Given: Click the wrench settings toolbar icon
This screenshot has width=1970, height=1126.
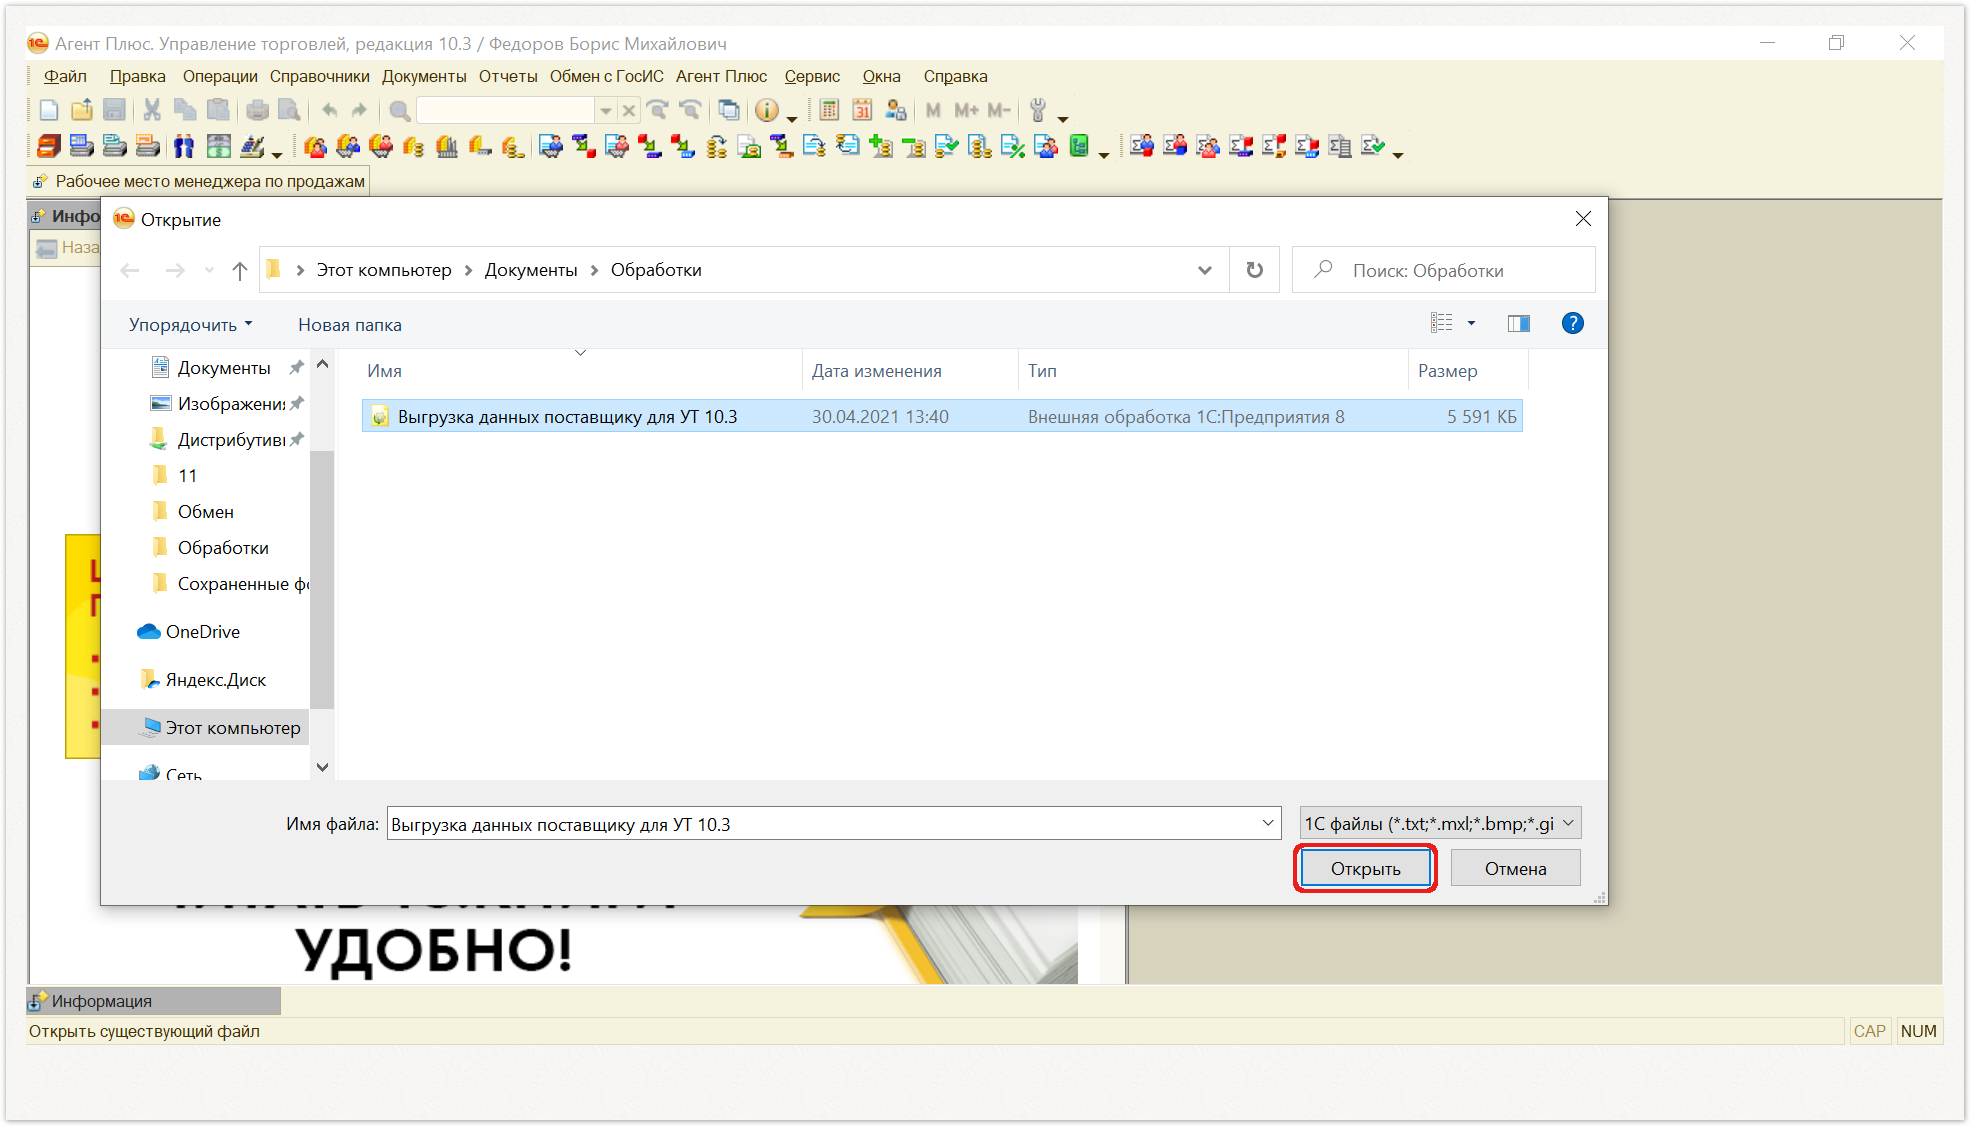Looking at the screenshot, I should pyautogui.click(x=1038, y=110).
